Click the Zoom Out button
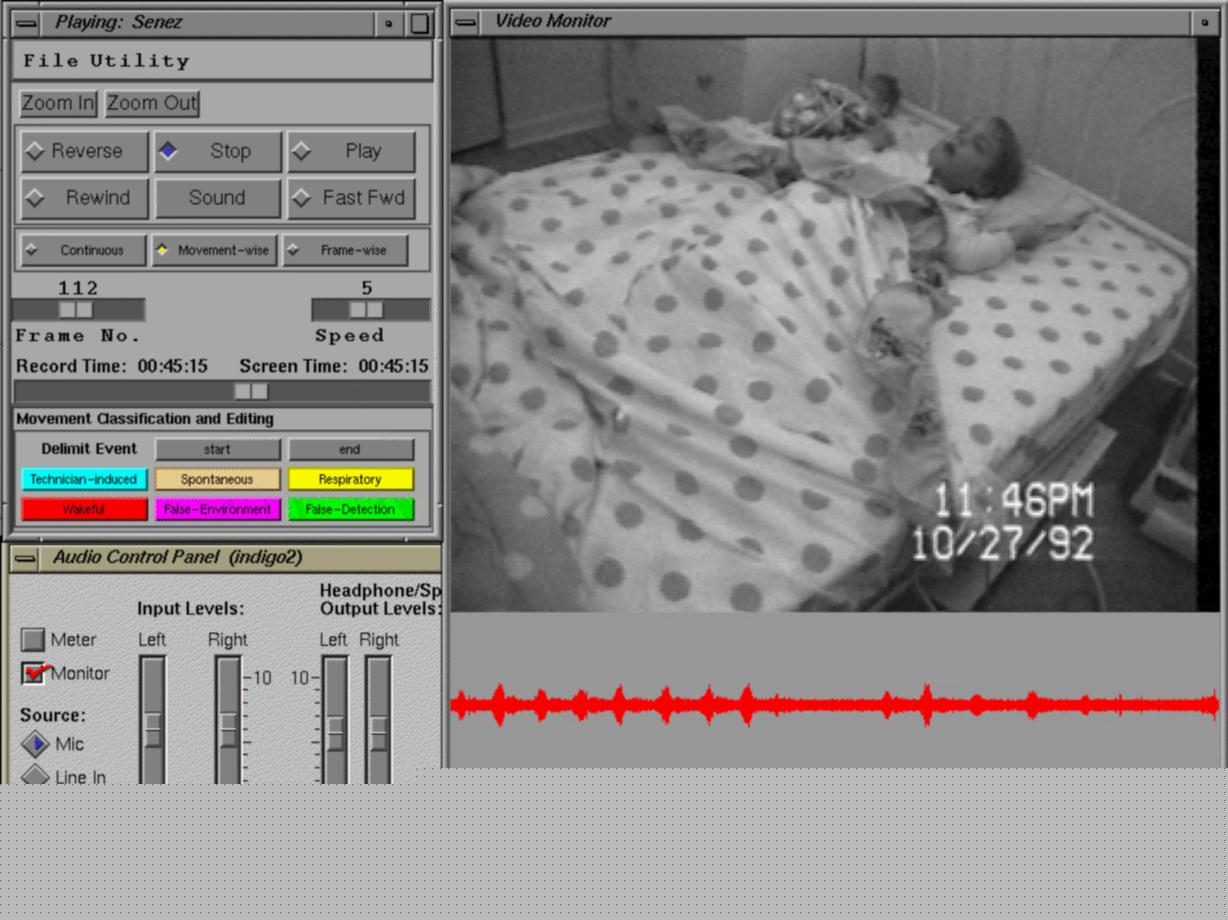 [x=152, y=103]
